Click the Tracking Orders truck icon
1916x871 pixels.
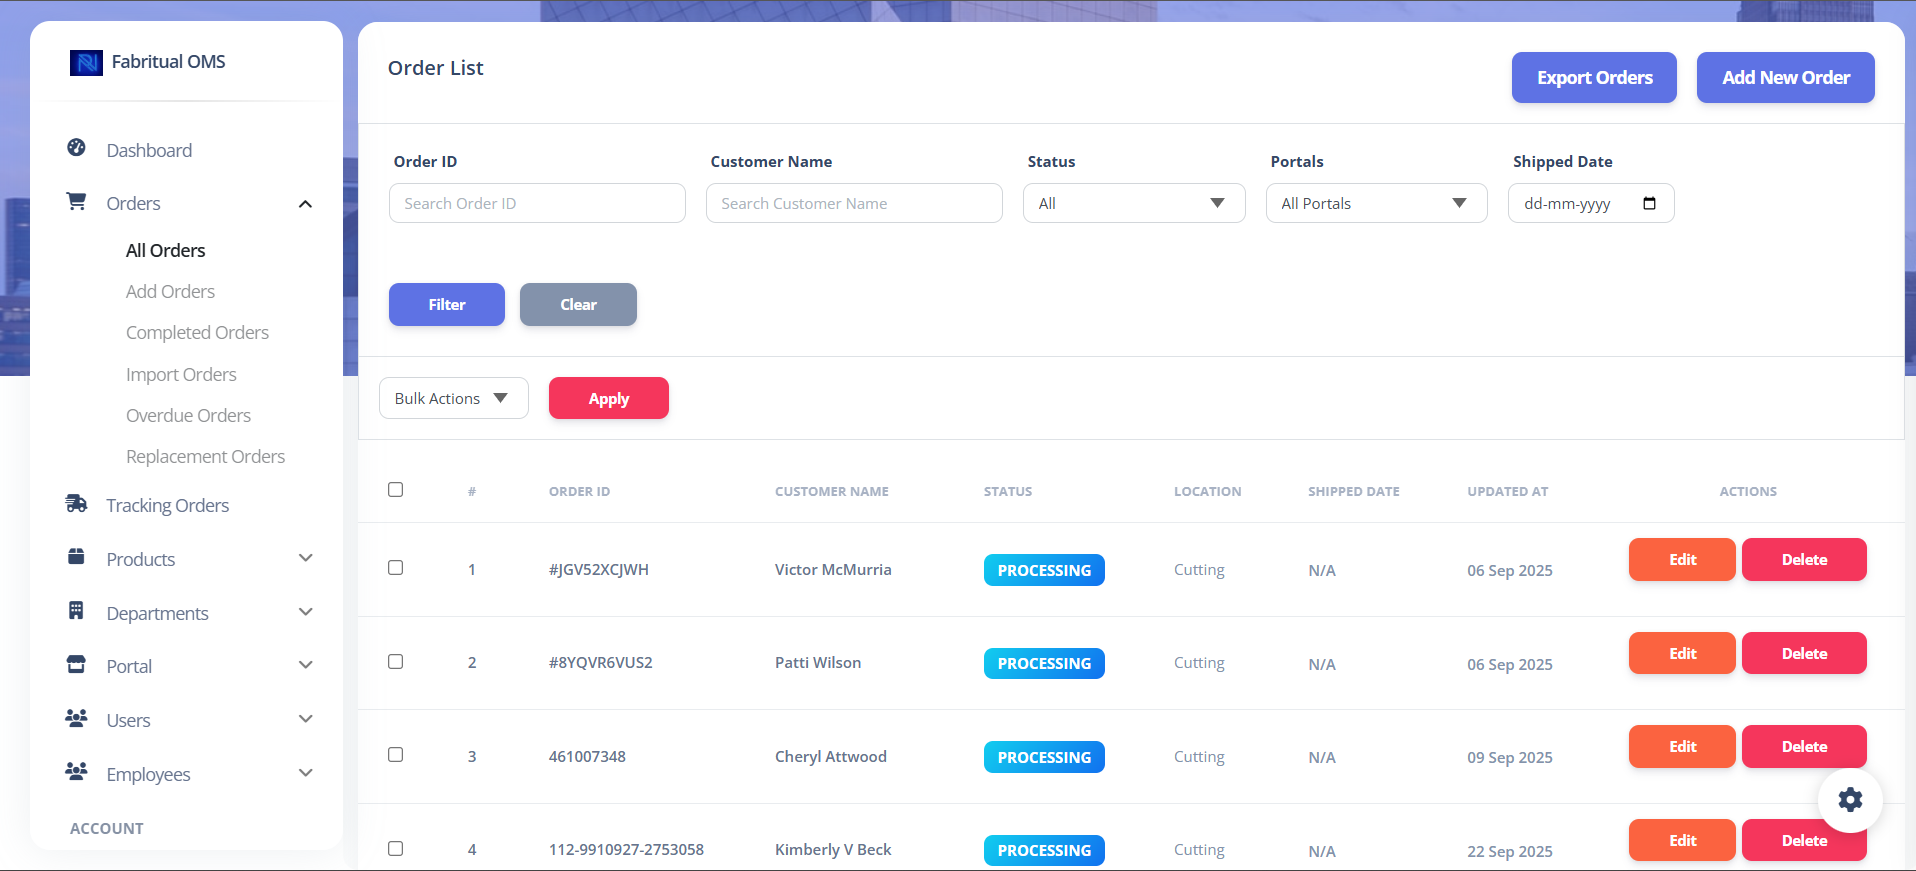click(x=76, y=503)
